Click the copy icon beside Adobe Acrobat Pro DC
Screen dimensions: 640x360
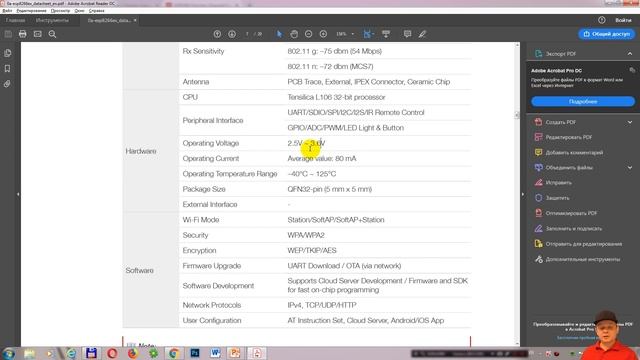click(632, 70)
